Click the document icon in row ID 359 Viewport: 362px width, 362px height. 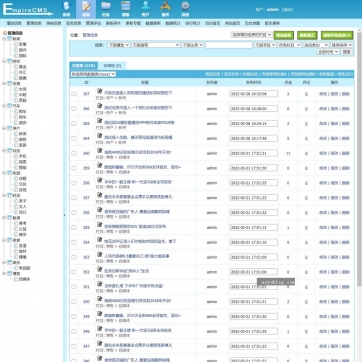(99, 165)
